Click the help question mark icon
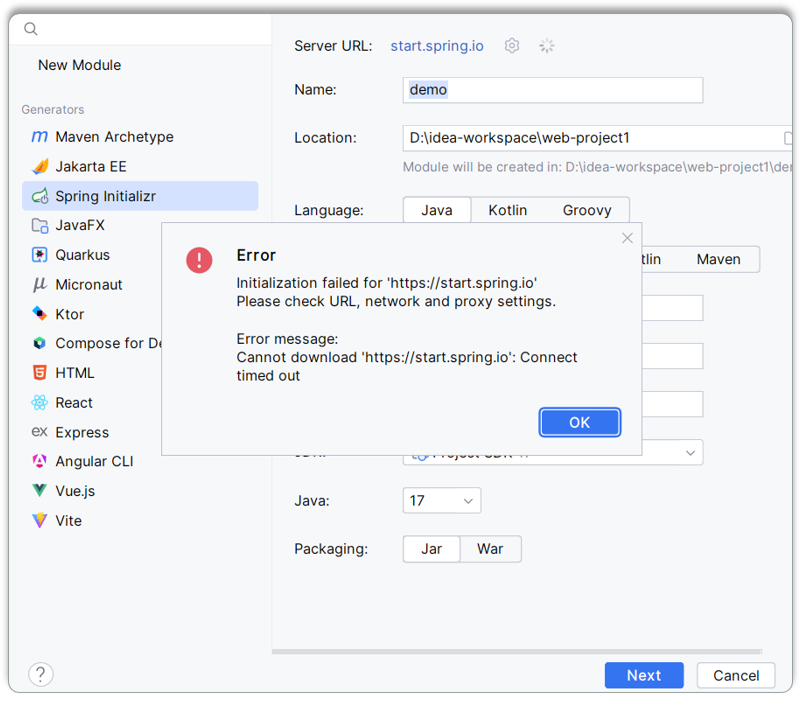 (41, 674)
